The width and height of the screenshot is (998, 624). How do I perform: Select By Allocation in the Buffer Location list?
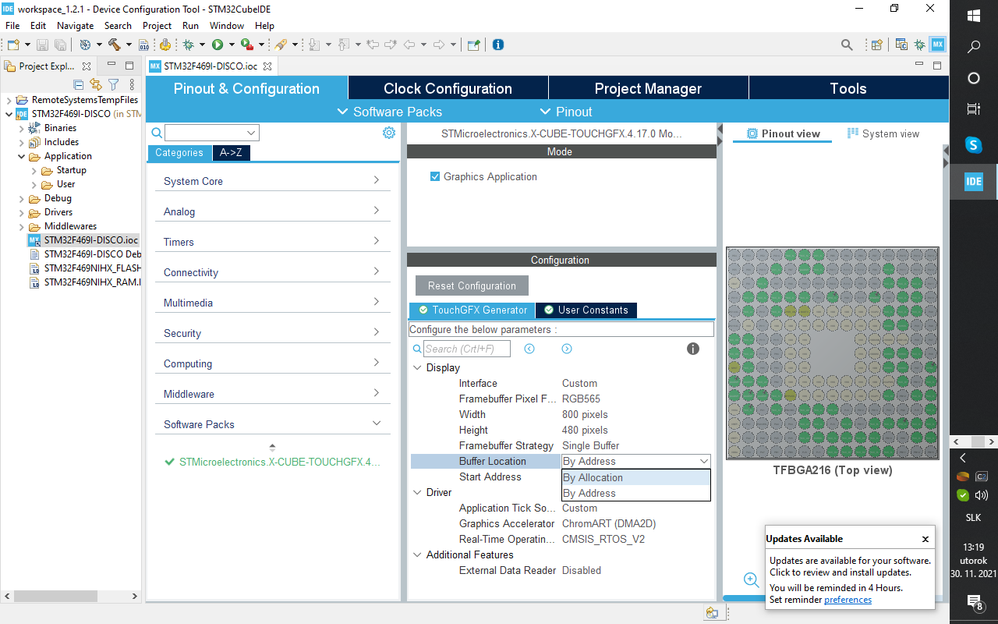coord(636,478)
